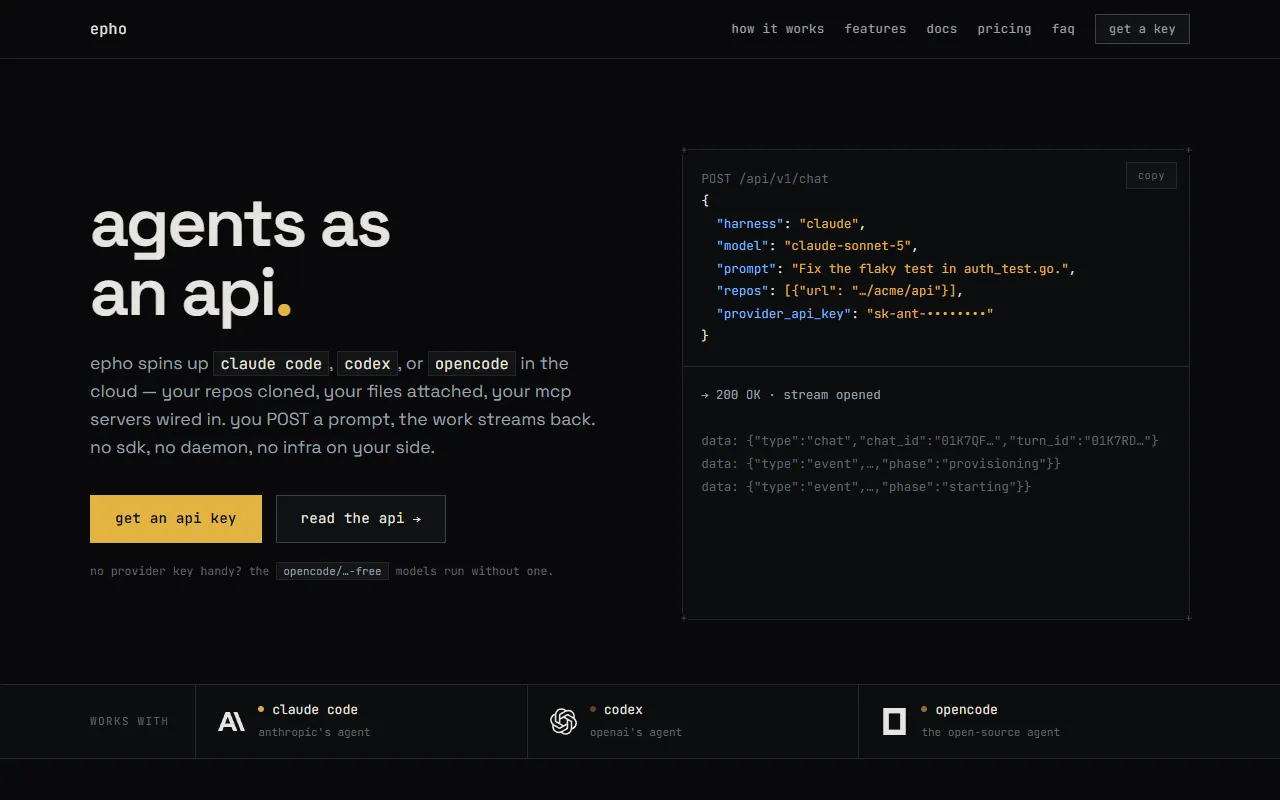Click the opencode inline tag in description
The height and width of the screenshot is (800, 1280).
472,364
